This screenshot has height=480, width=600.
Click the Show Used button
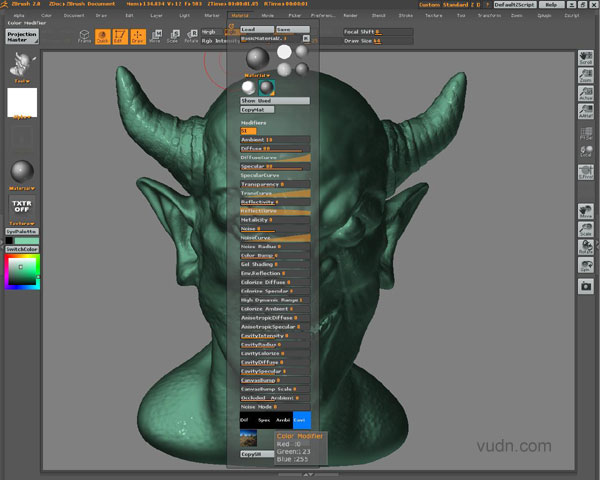pyautogui.click(x=275, y=101)
